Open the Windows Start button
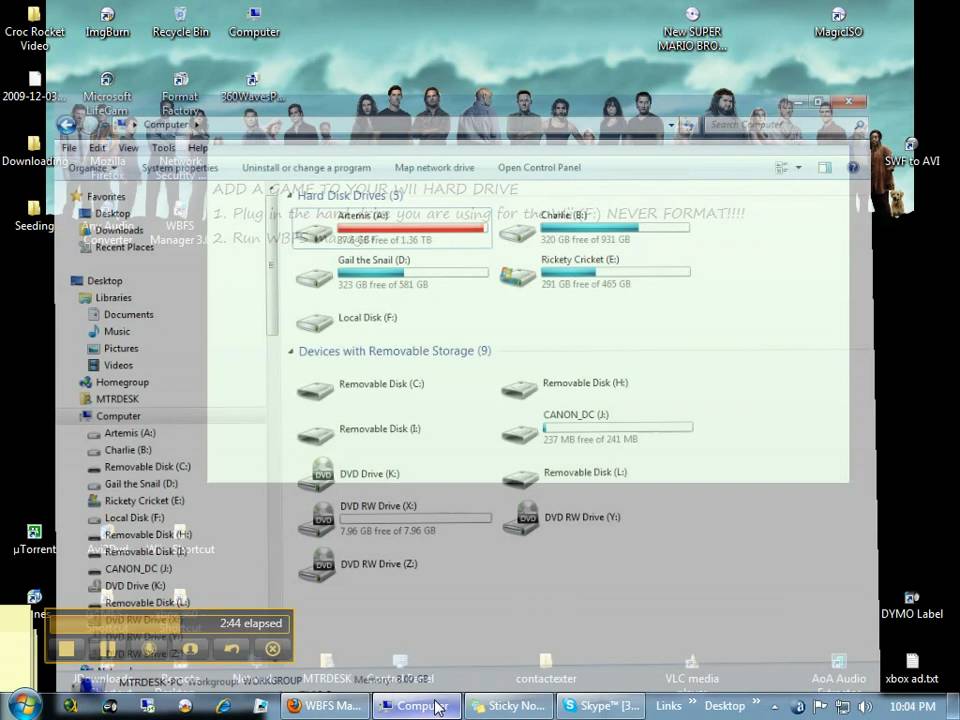The image size is (960, 720). click(x=25, y=705)
